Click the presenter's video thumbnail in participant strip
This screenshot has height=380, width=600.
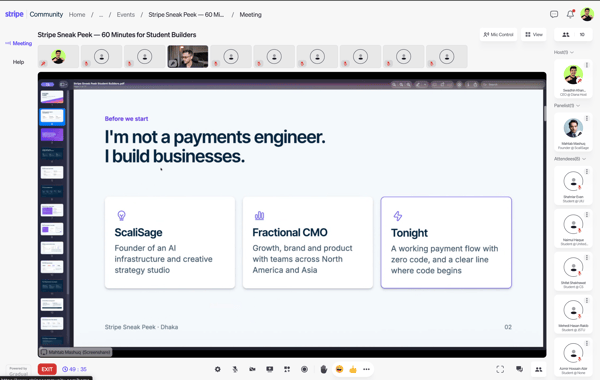click(188, 57)
